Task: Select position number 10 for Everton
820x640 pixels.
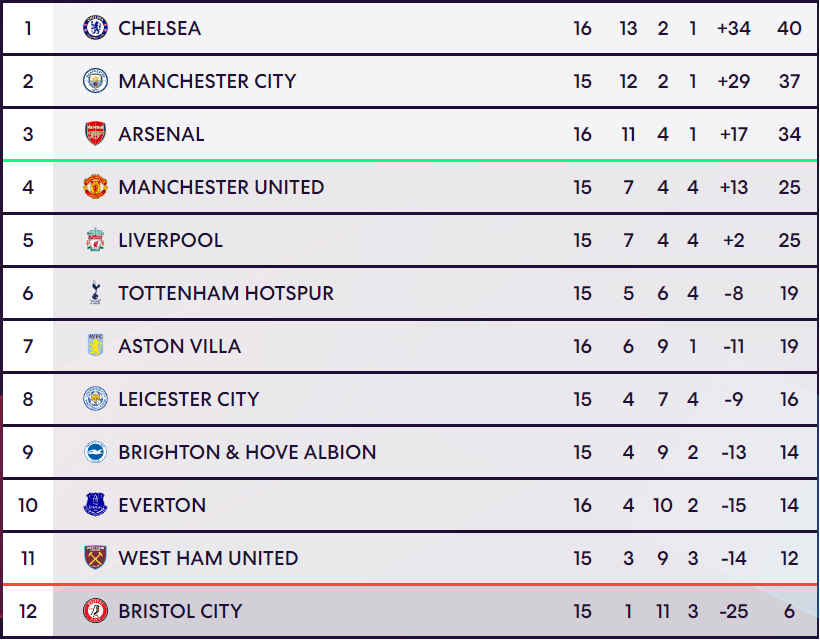Action: (28, 505)
